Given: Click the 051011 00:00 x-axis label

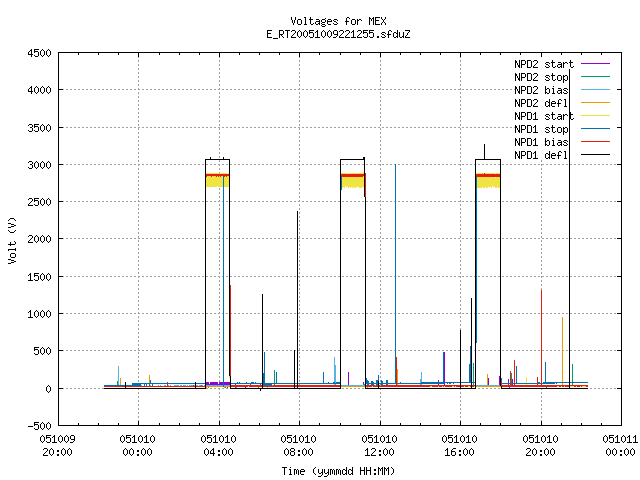Looking at the screenshot, I should pos(620,446).
